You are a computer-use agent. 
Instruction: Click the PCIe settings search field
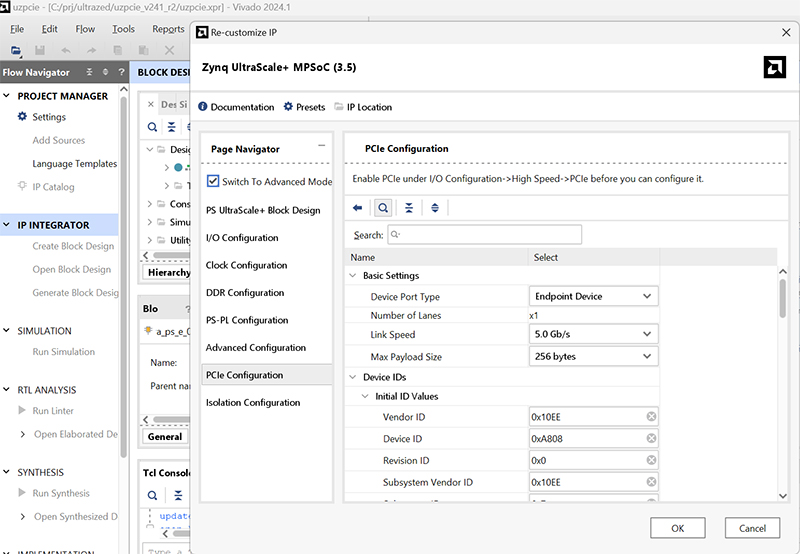[484, 235]
